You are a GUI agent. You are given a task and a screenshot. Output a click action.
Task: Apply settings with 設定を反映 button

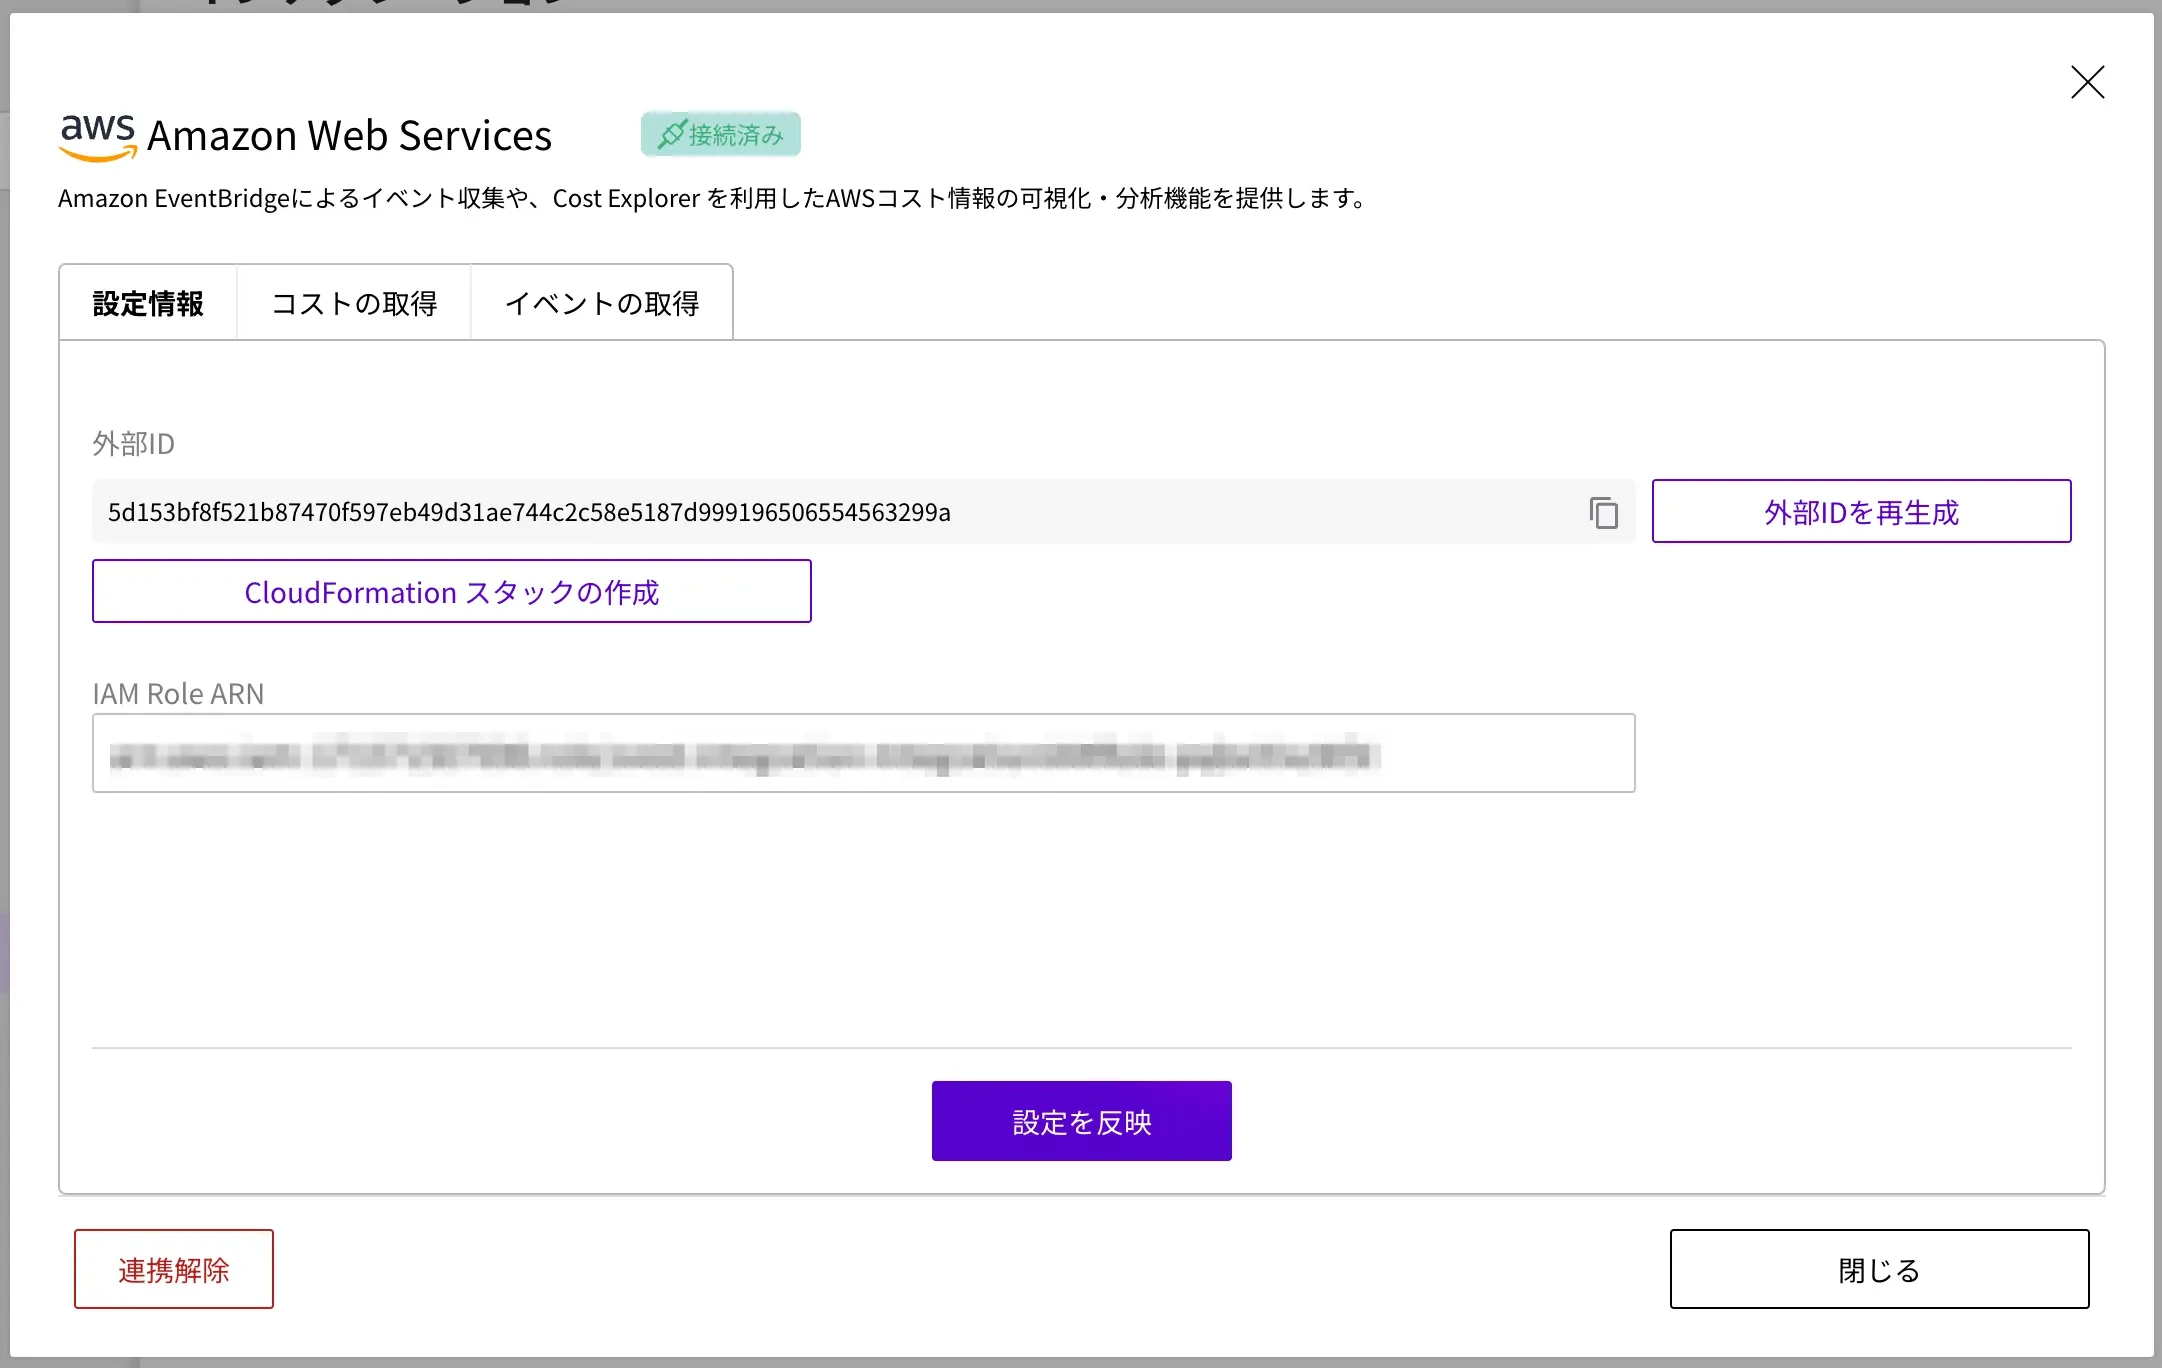[x=1082, y=1121]
